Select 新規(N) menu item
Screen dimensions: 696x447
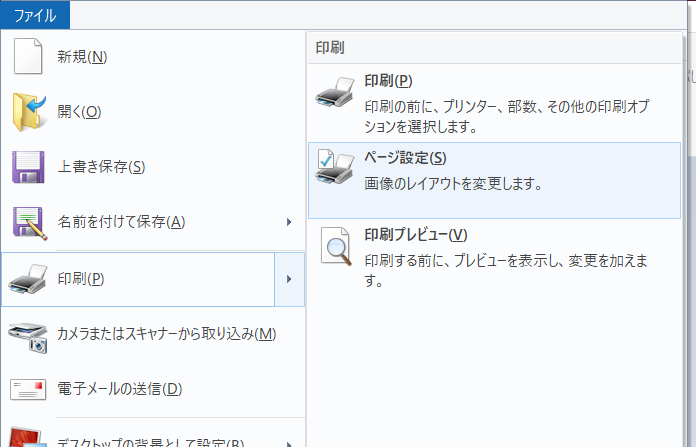153,56
